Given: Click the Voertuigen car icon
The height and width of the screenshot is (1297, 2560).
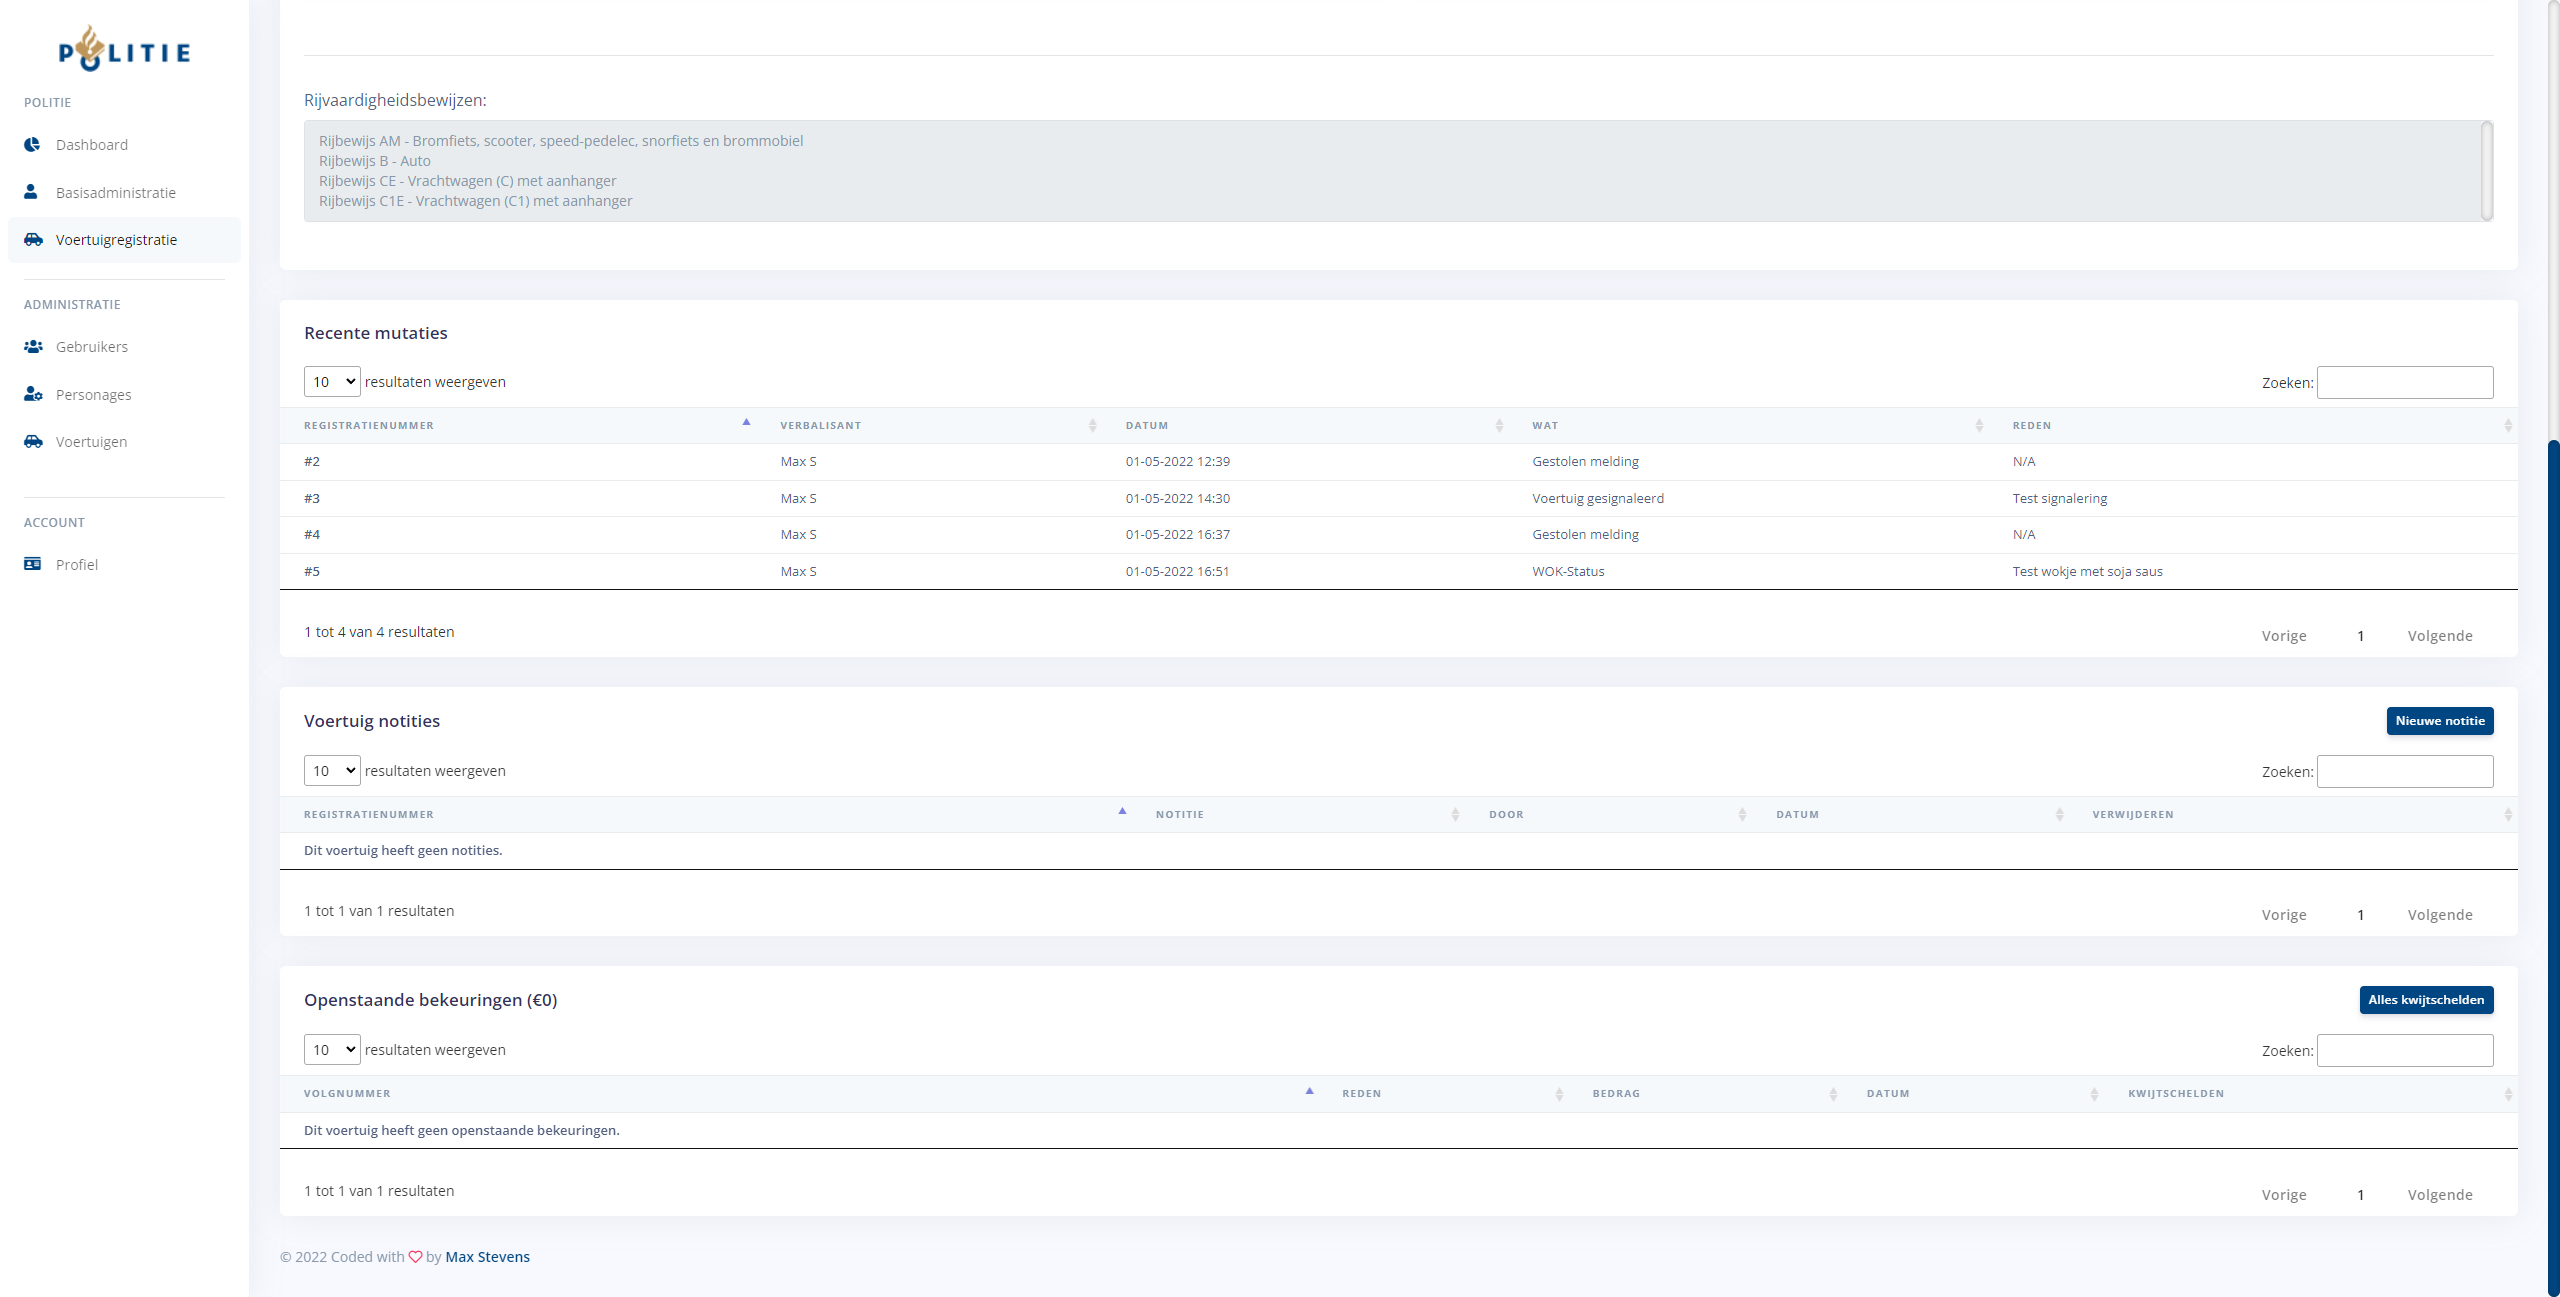Looking at the screenshot, I should click(33, 442).
